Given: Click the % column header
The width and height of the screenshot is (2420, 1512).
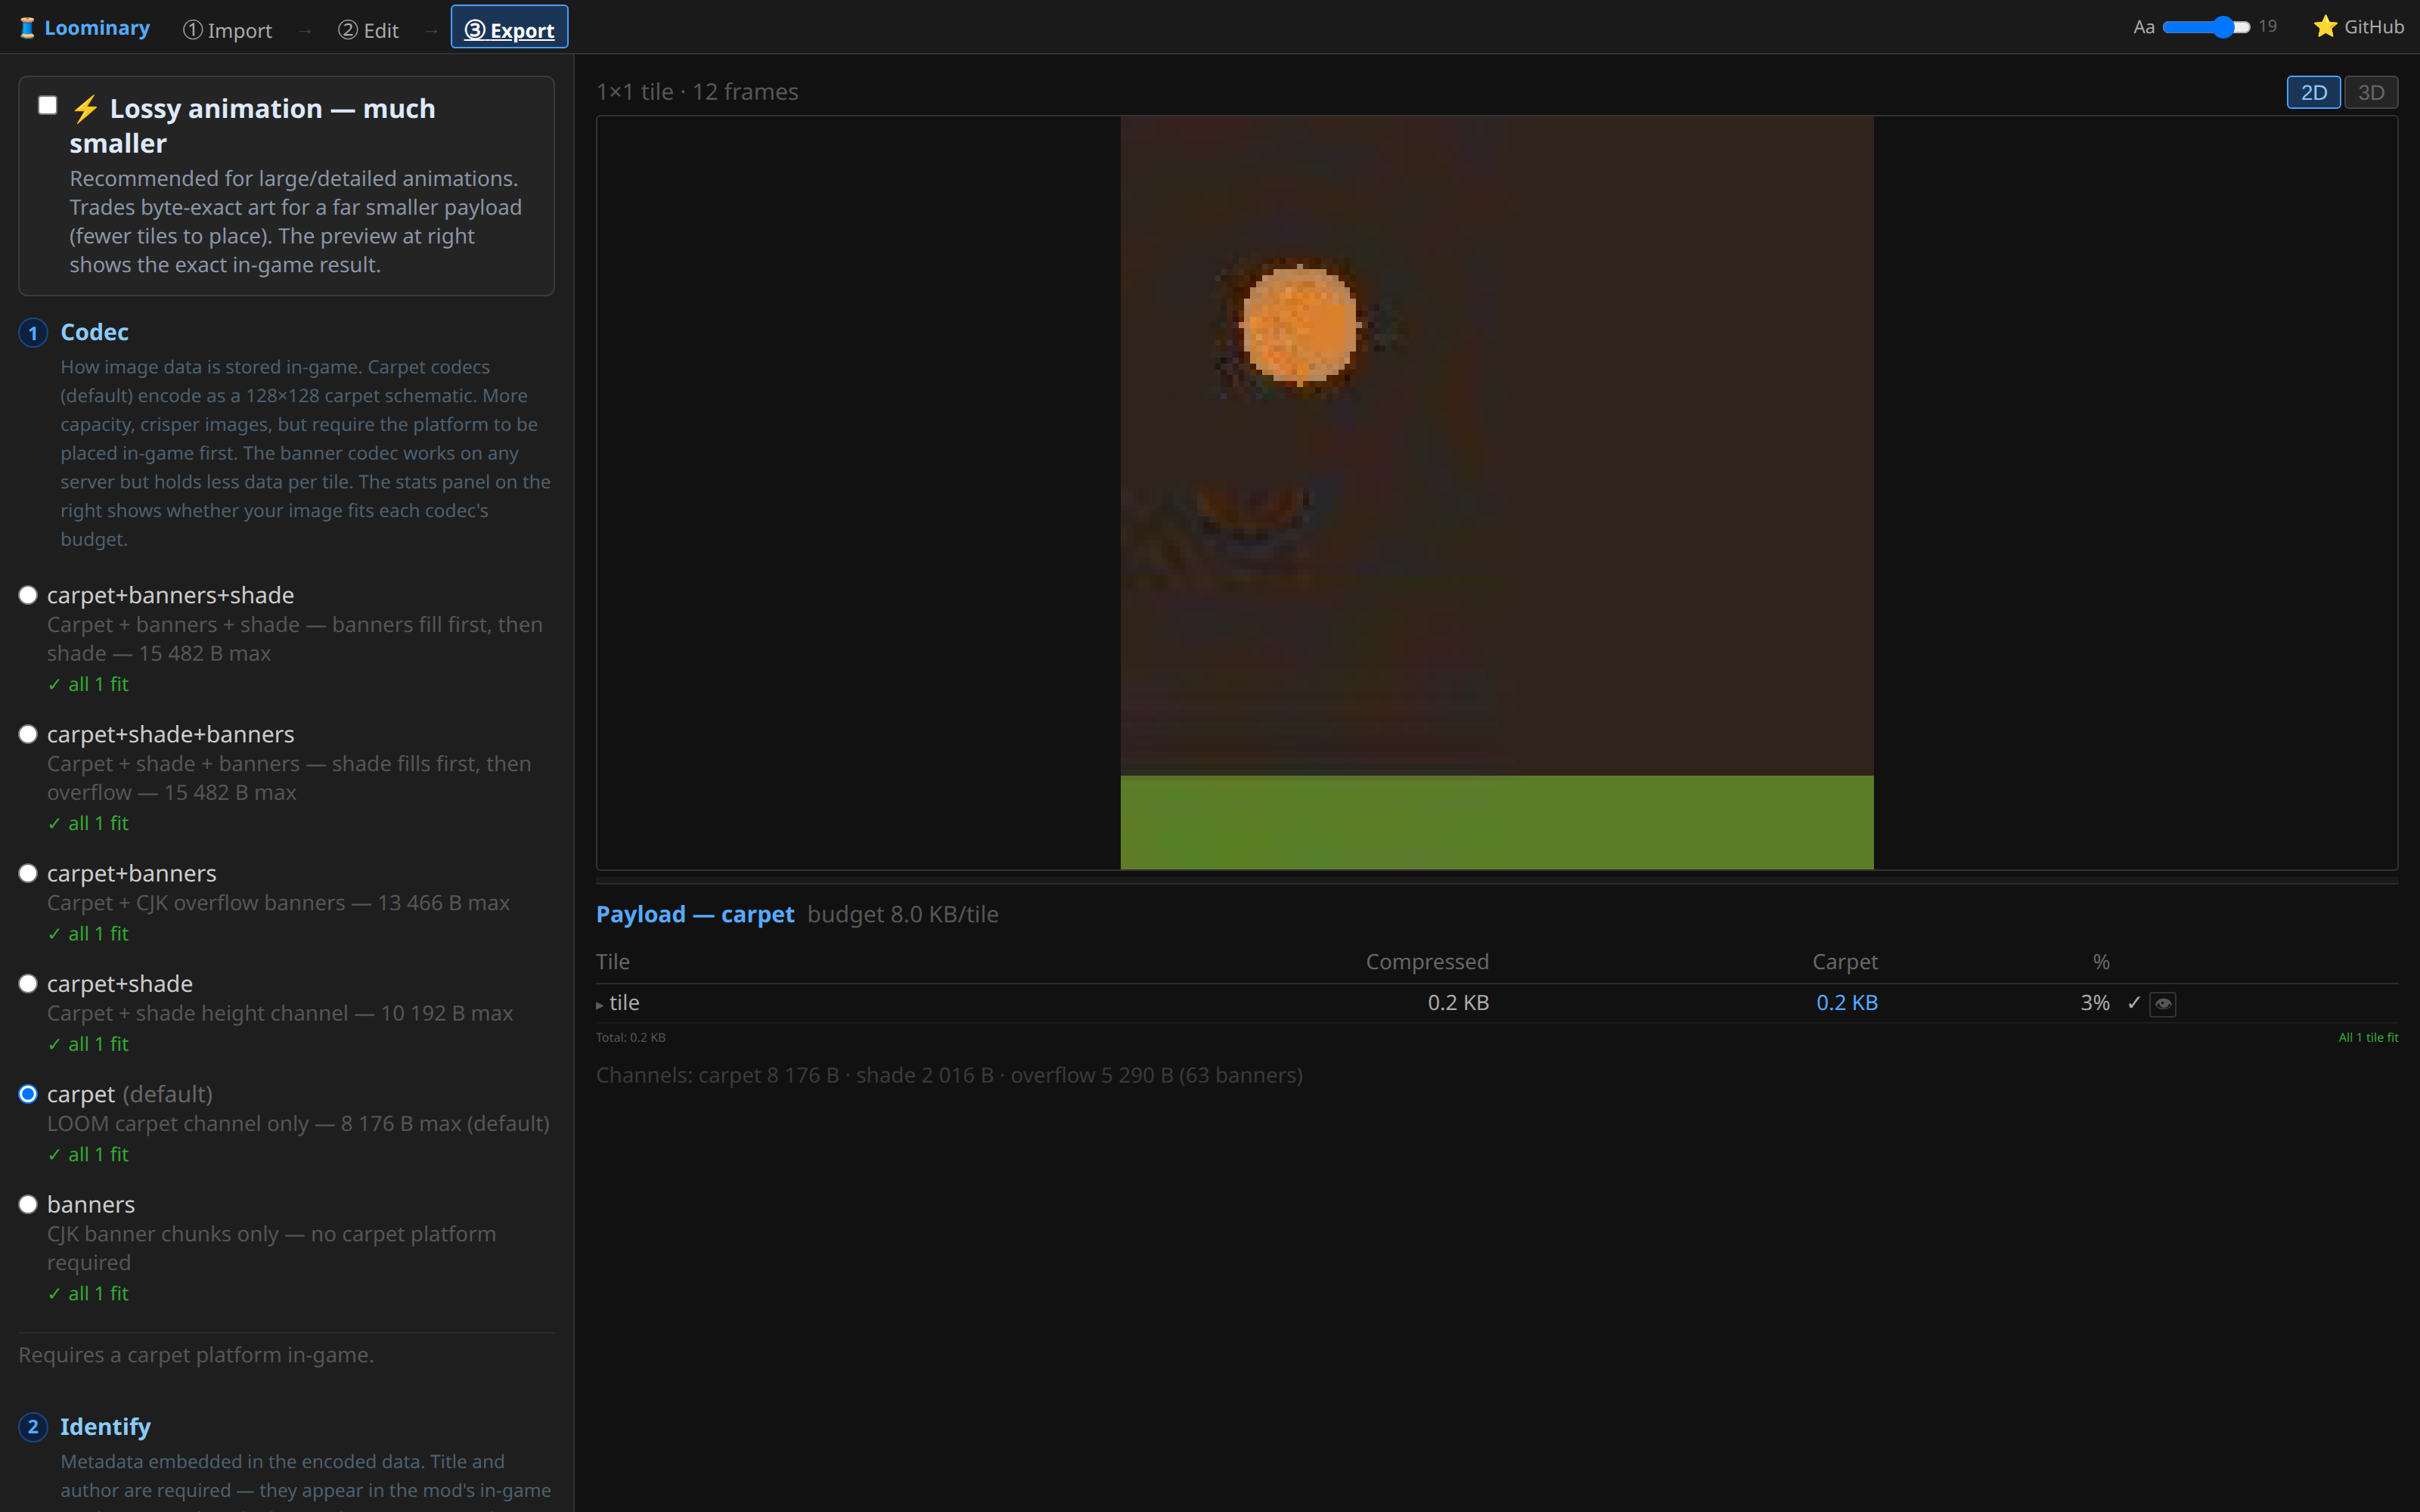Looking at the screenshot, I should pyautogui.click(x=2101, y=961).
